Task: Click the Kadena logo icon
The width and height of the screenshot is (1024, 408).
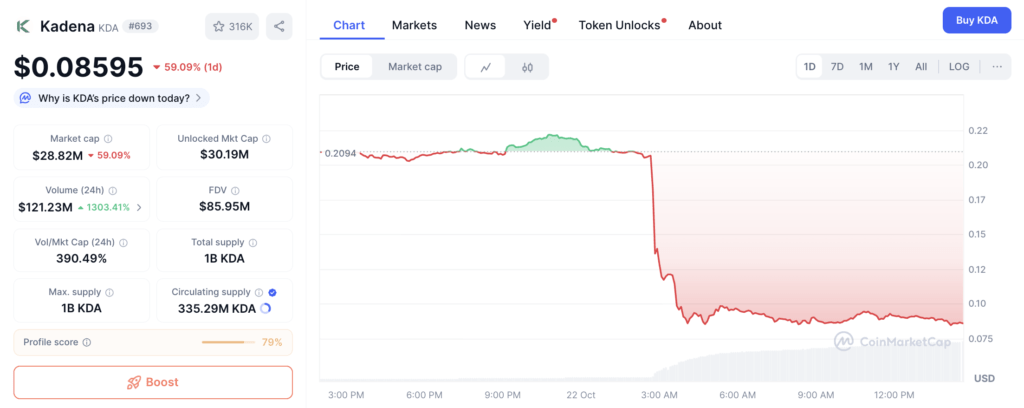Action: coord(23,26)
